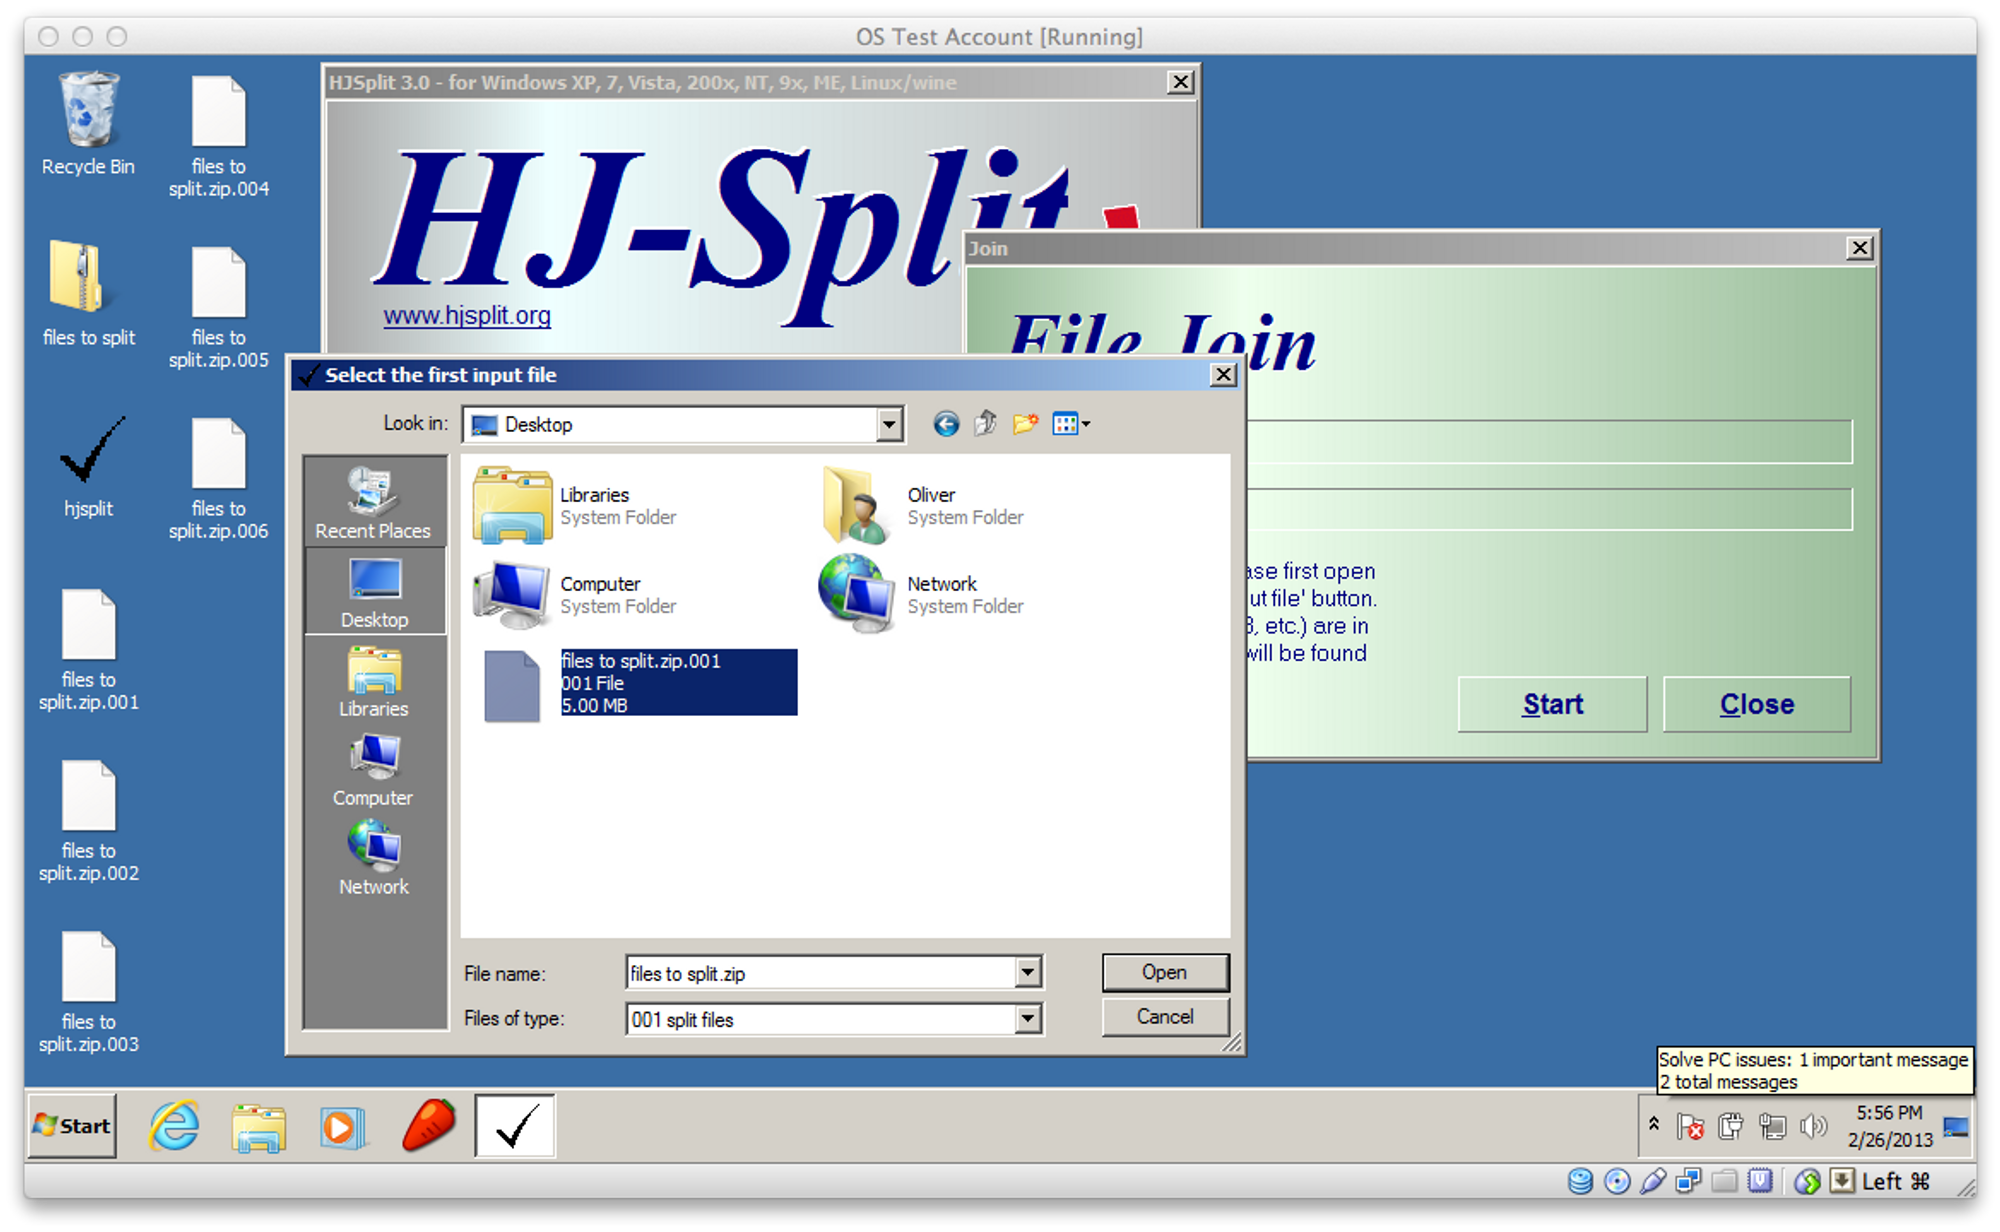Image resolution: width=2000 pixels, height=1232 pixels.
Task: Open the Recycle Bin desktop icon
Action: pos(88,123)
